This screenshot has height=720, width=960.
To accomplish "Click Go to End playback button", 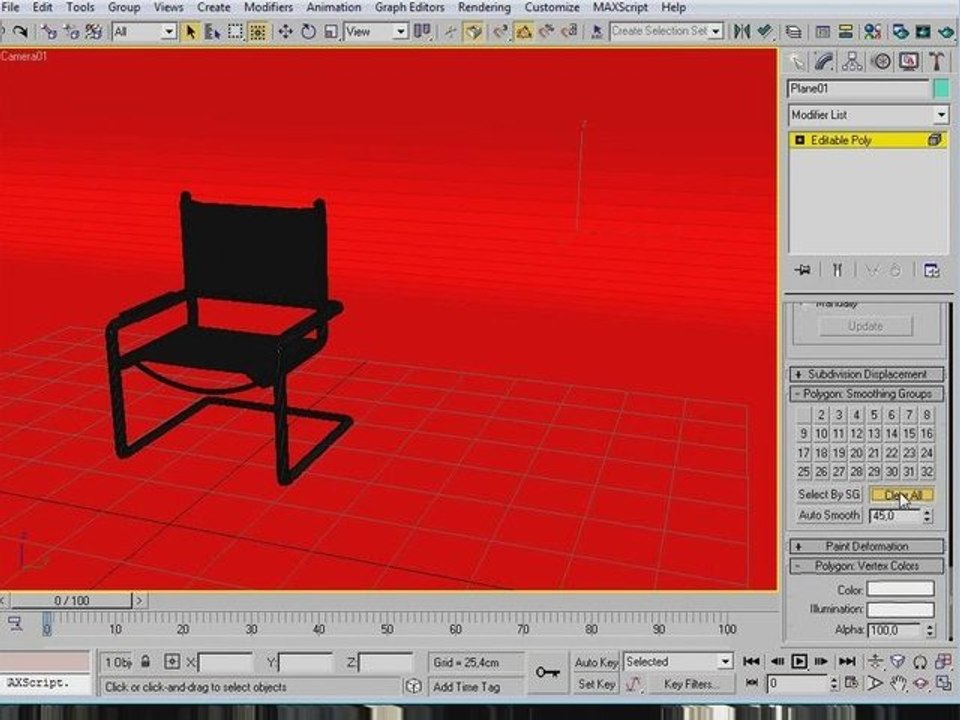I will [847, 661].
